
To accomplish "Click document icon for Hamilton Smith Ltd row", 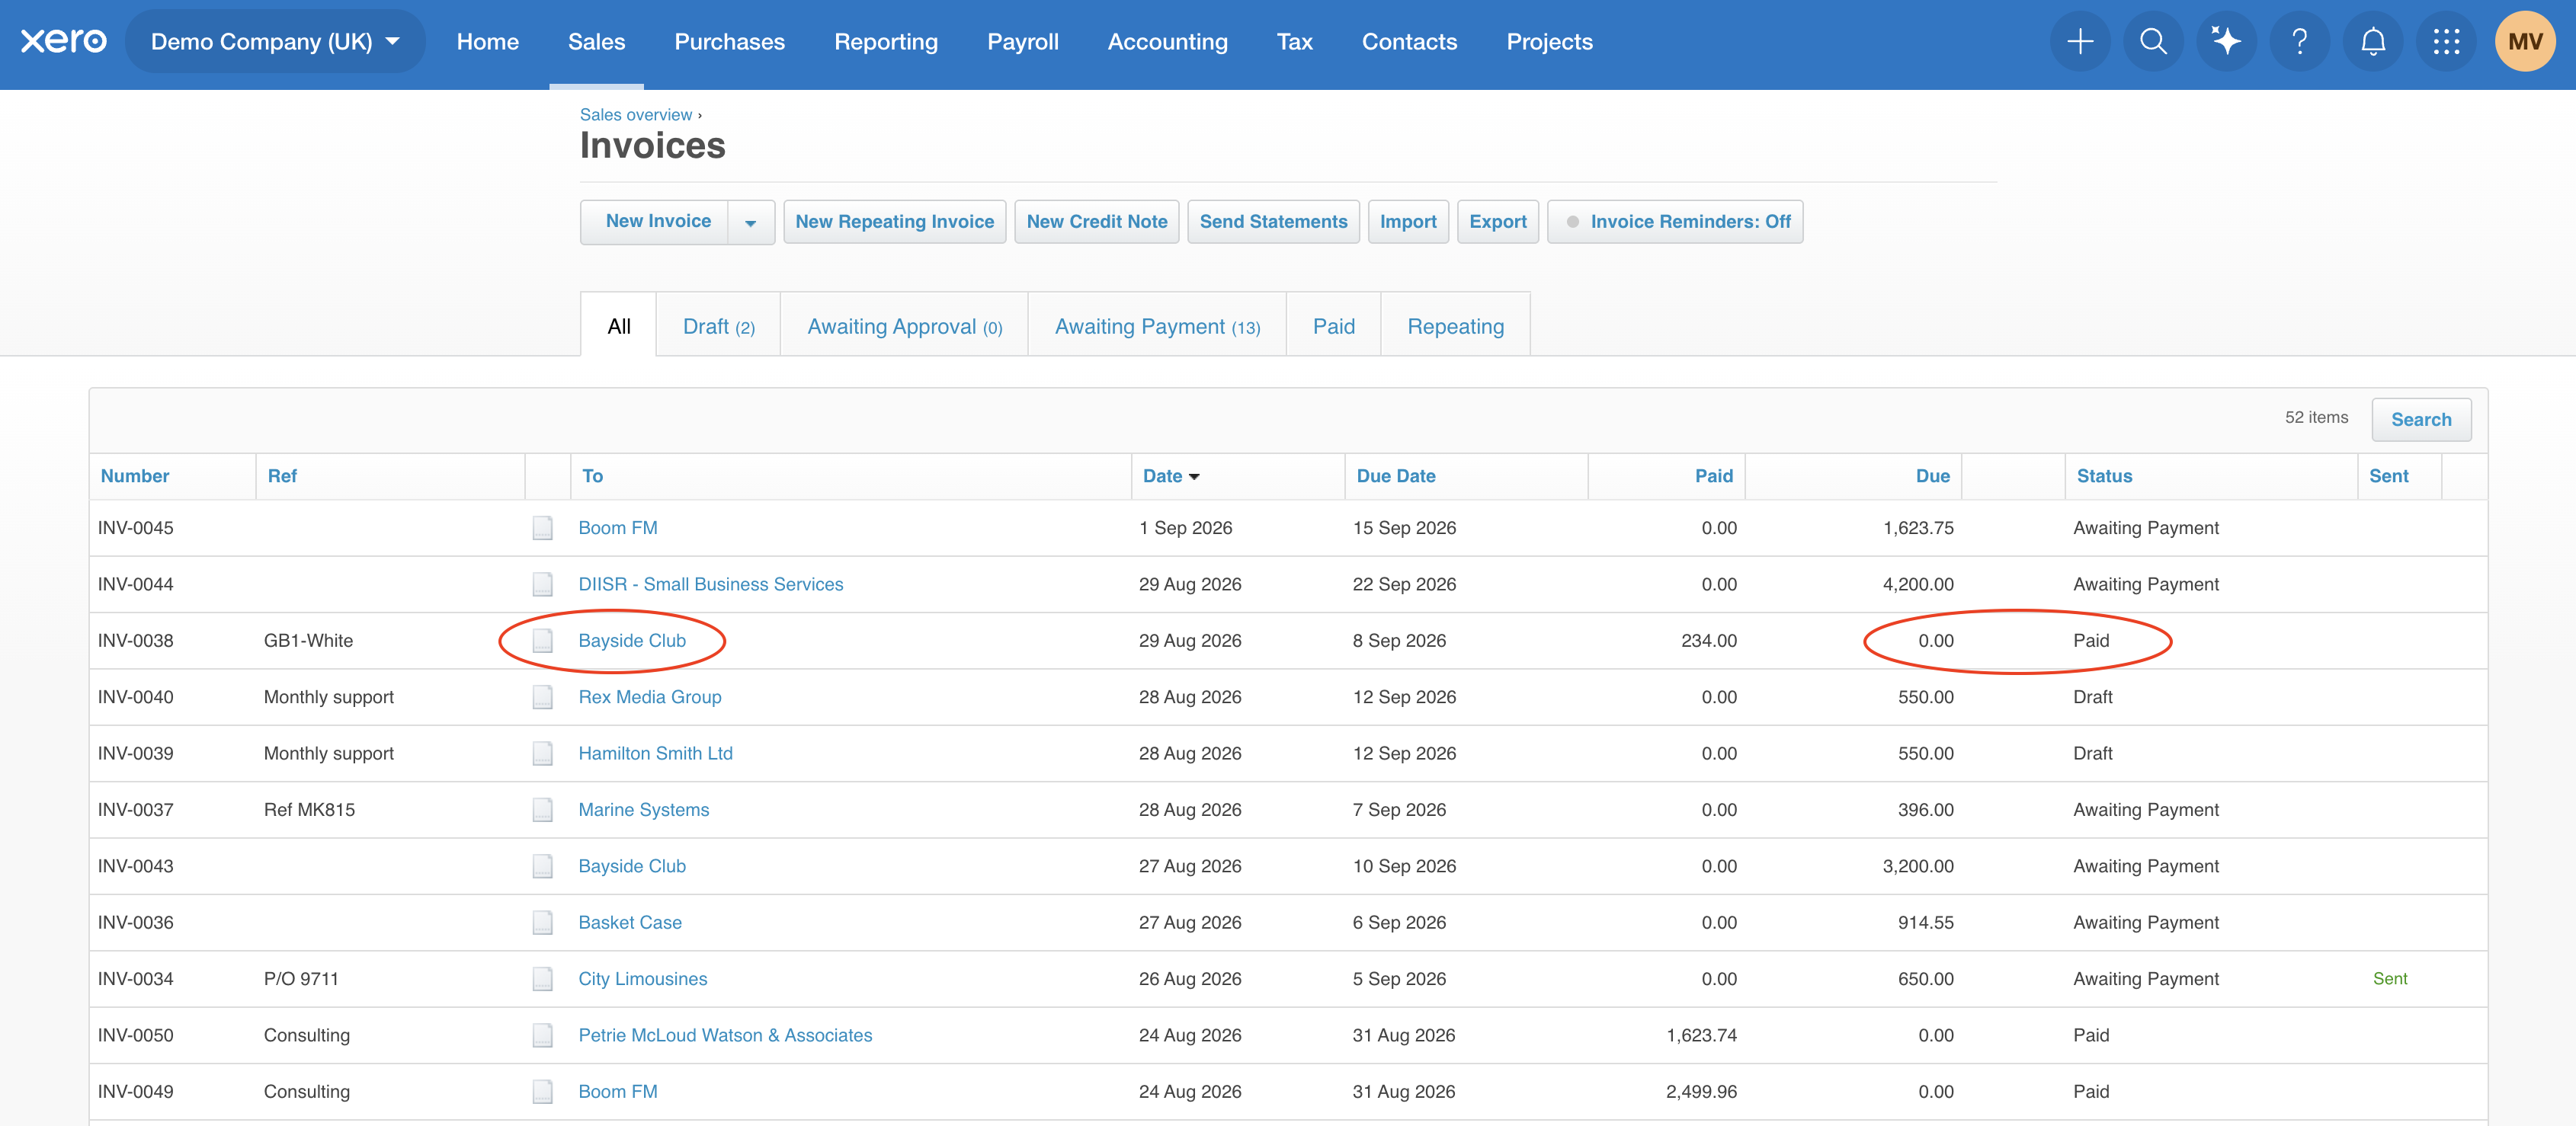I will [x=542, y=753].
